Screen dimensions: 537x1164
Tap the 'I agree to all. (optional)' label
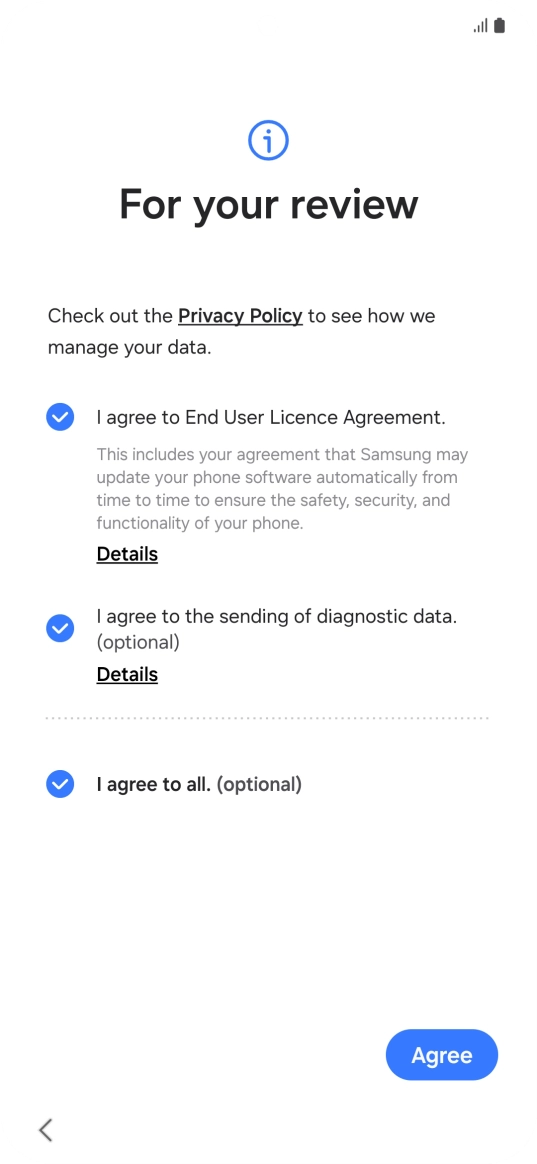pos(199,784)
